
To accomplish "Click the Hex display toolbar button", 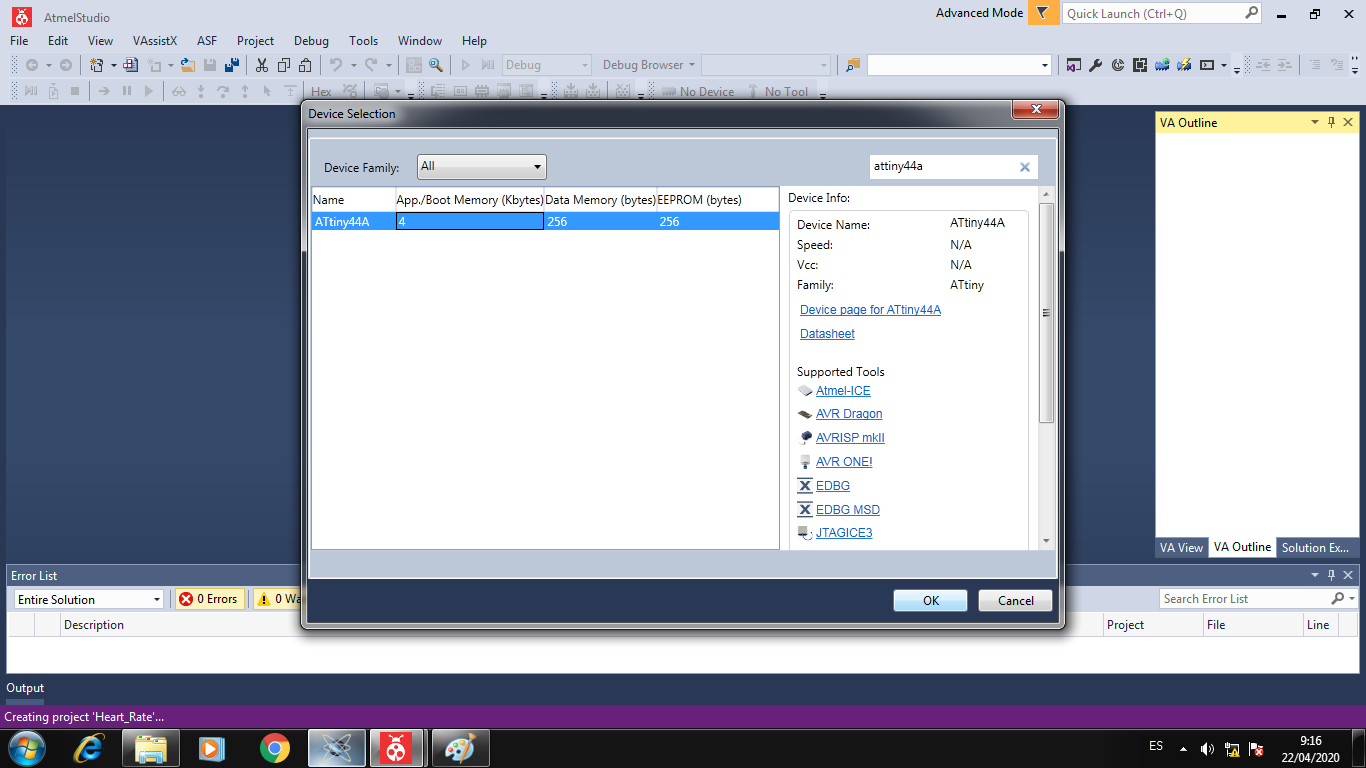I will 322,92.
